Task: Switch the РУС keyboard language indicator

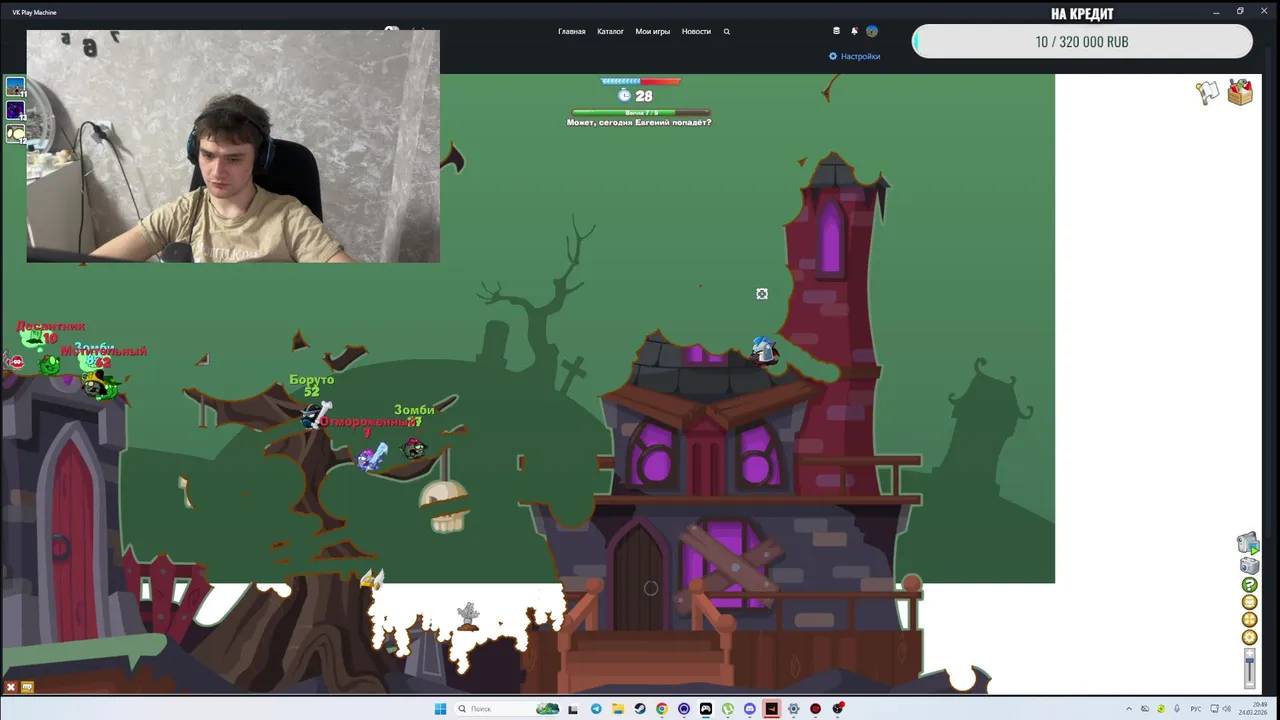Action: pyautogui.click(x=1196, y=709)
